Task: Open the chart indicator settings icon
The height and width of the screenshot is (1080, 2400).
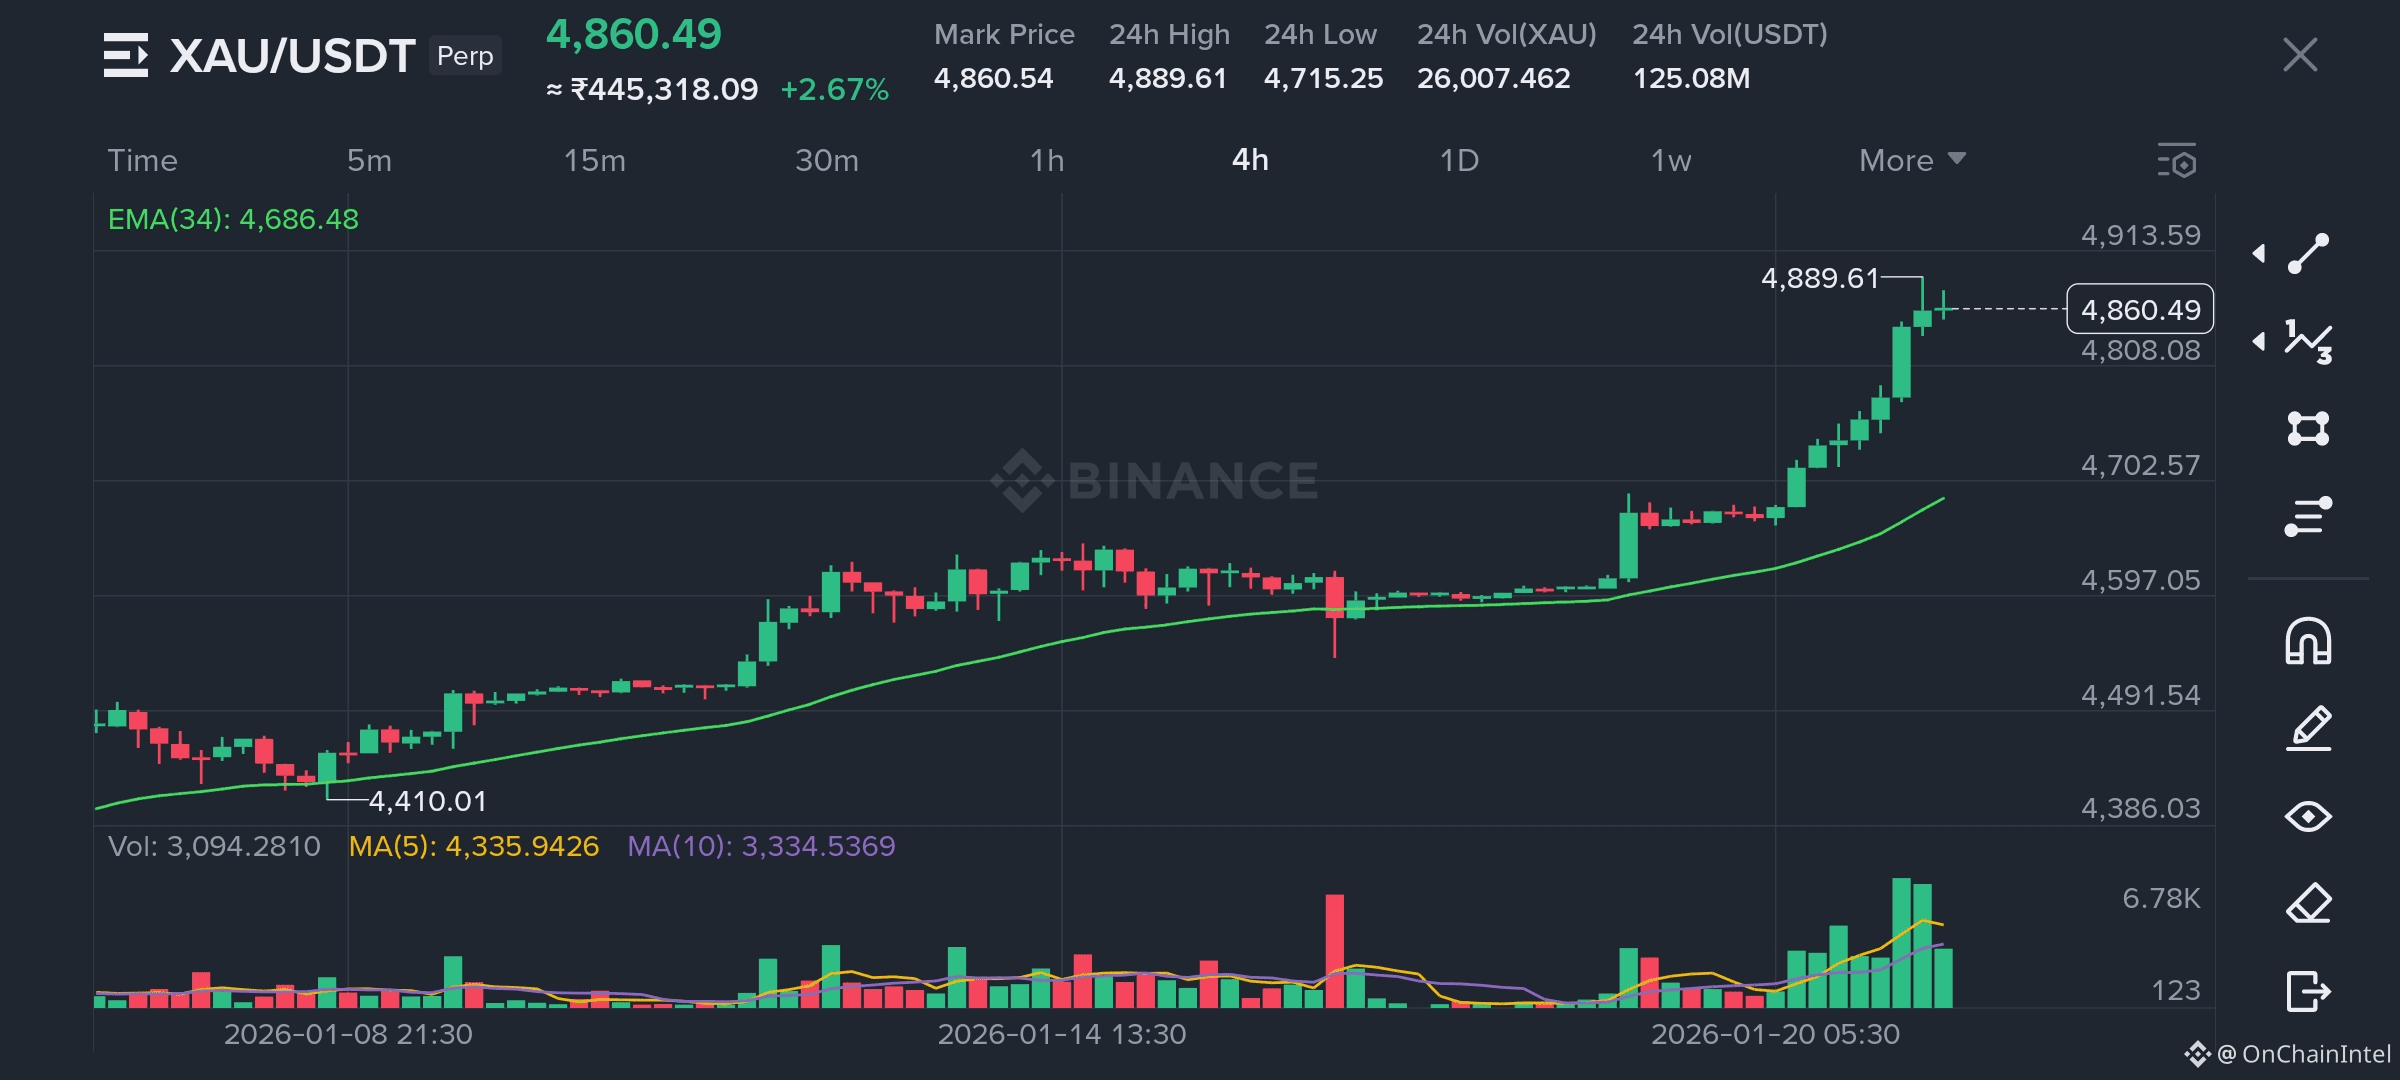Action: pyautogui.click(x=2177, y=161)
